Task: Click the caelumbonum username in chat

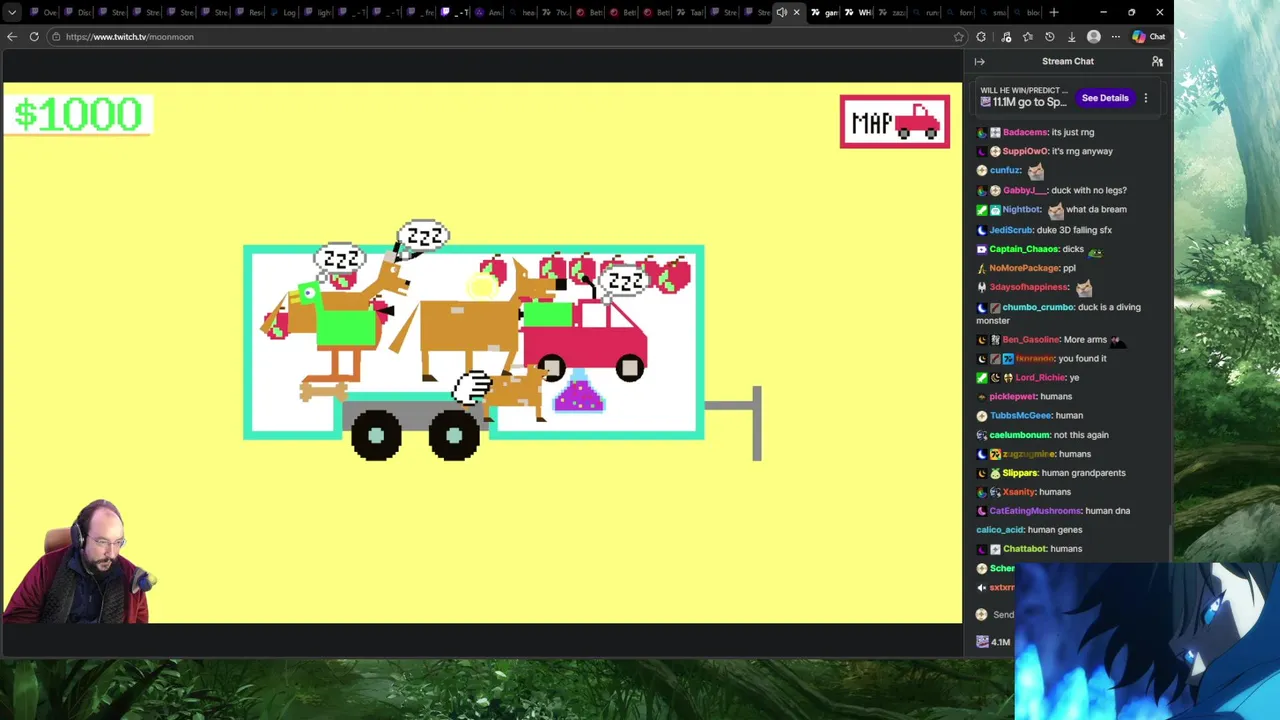Action: point(1019,435)
